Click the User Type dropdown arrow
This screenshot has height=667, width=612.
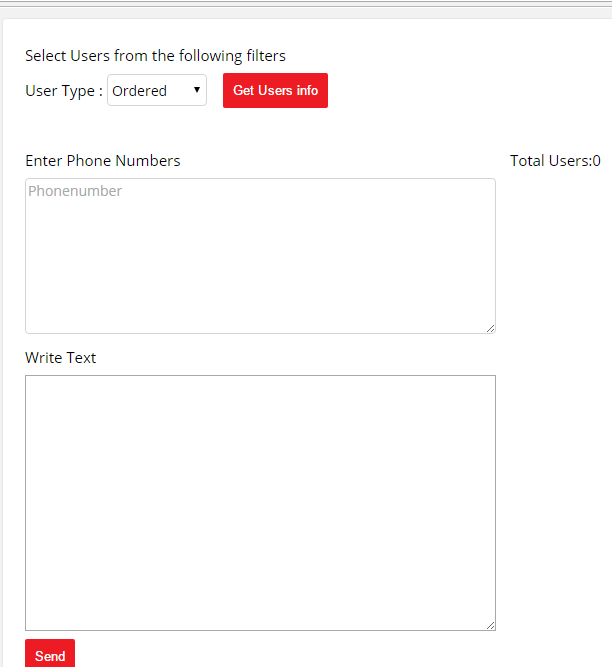tap(197, 90)
